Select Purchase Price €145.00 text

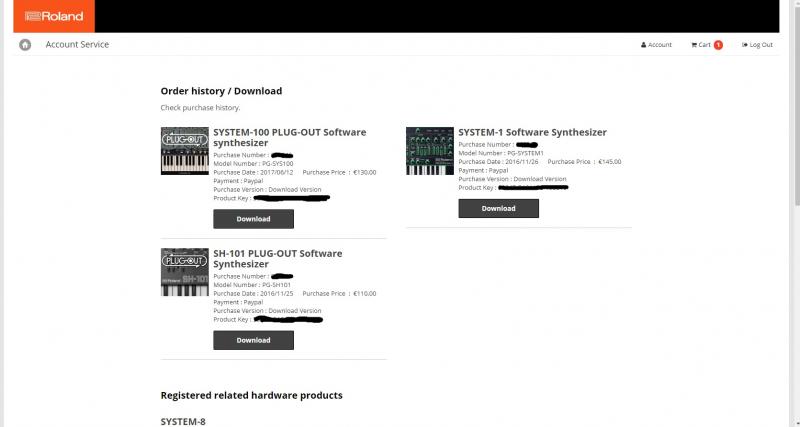click(584, 162)
